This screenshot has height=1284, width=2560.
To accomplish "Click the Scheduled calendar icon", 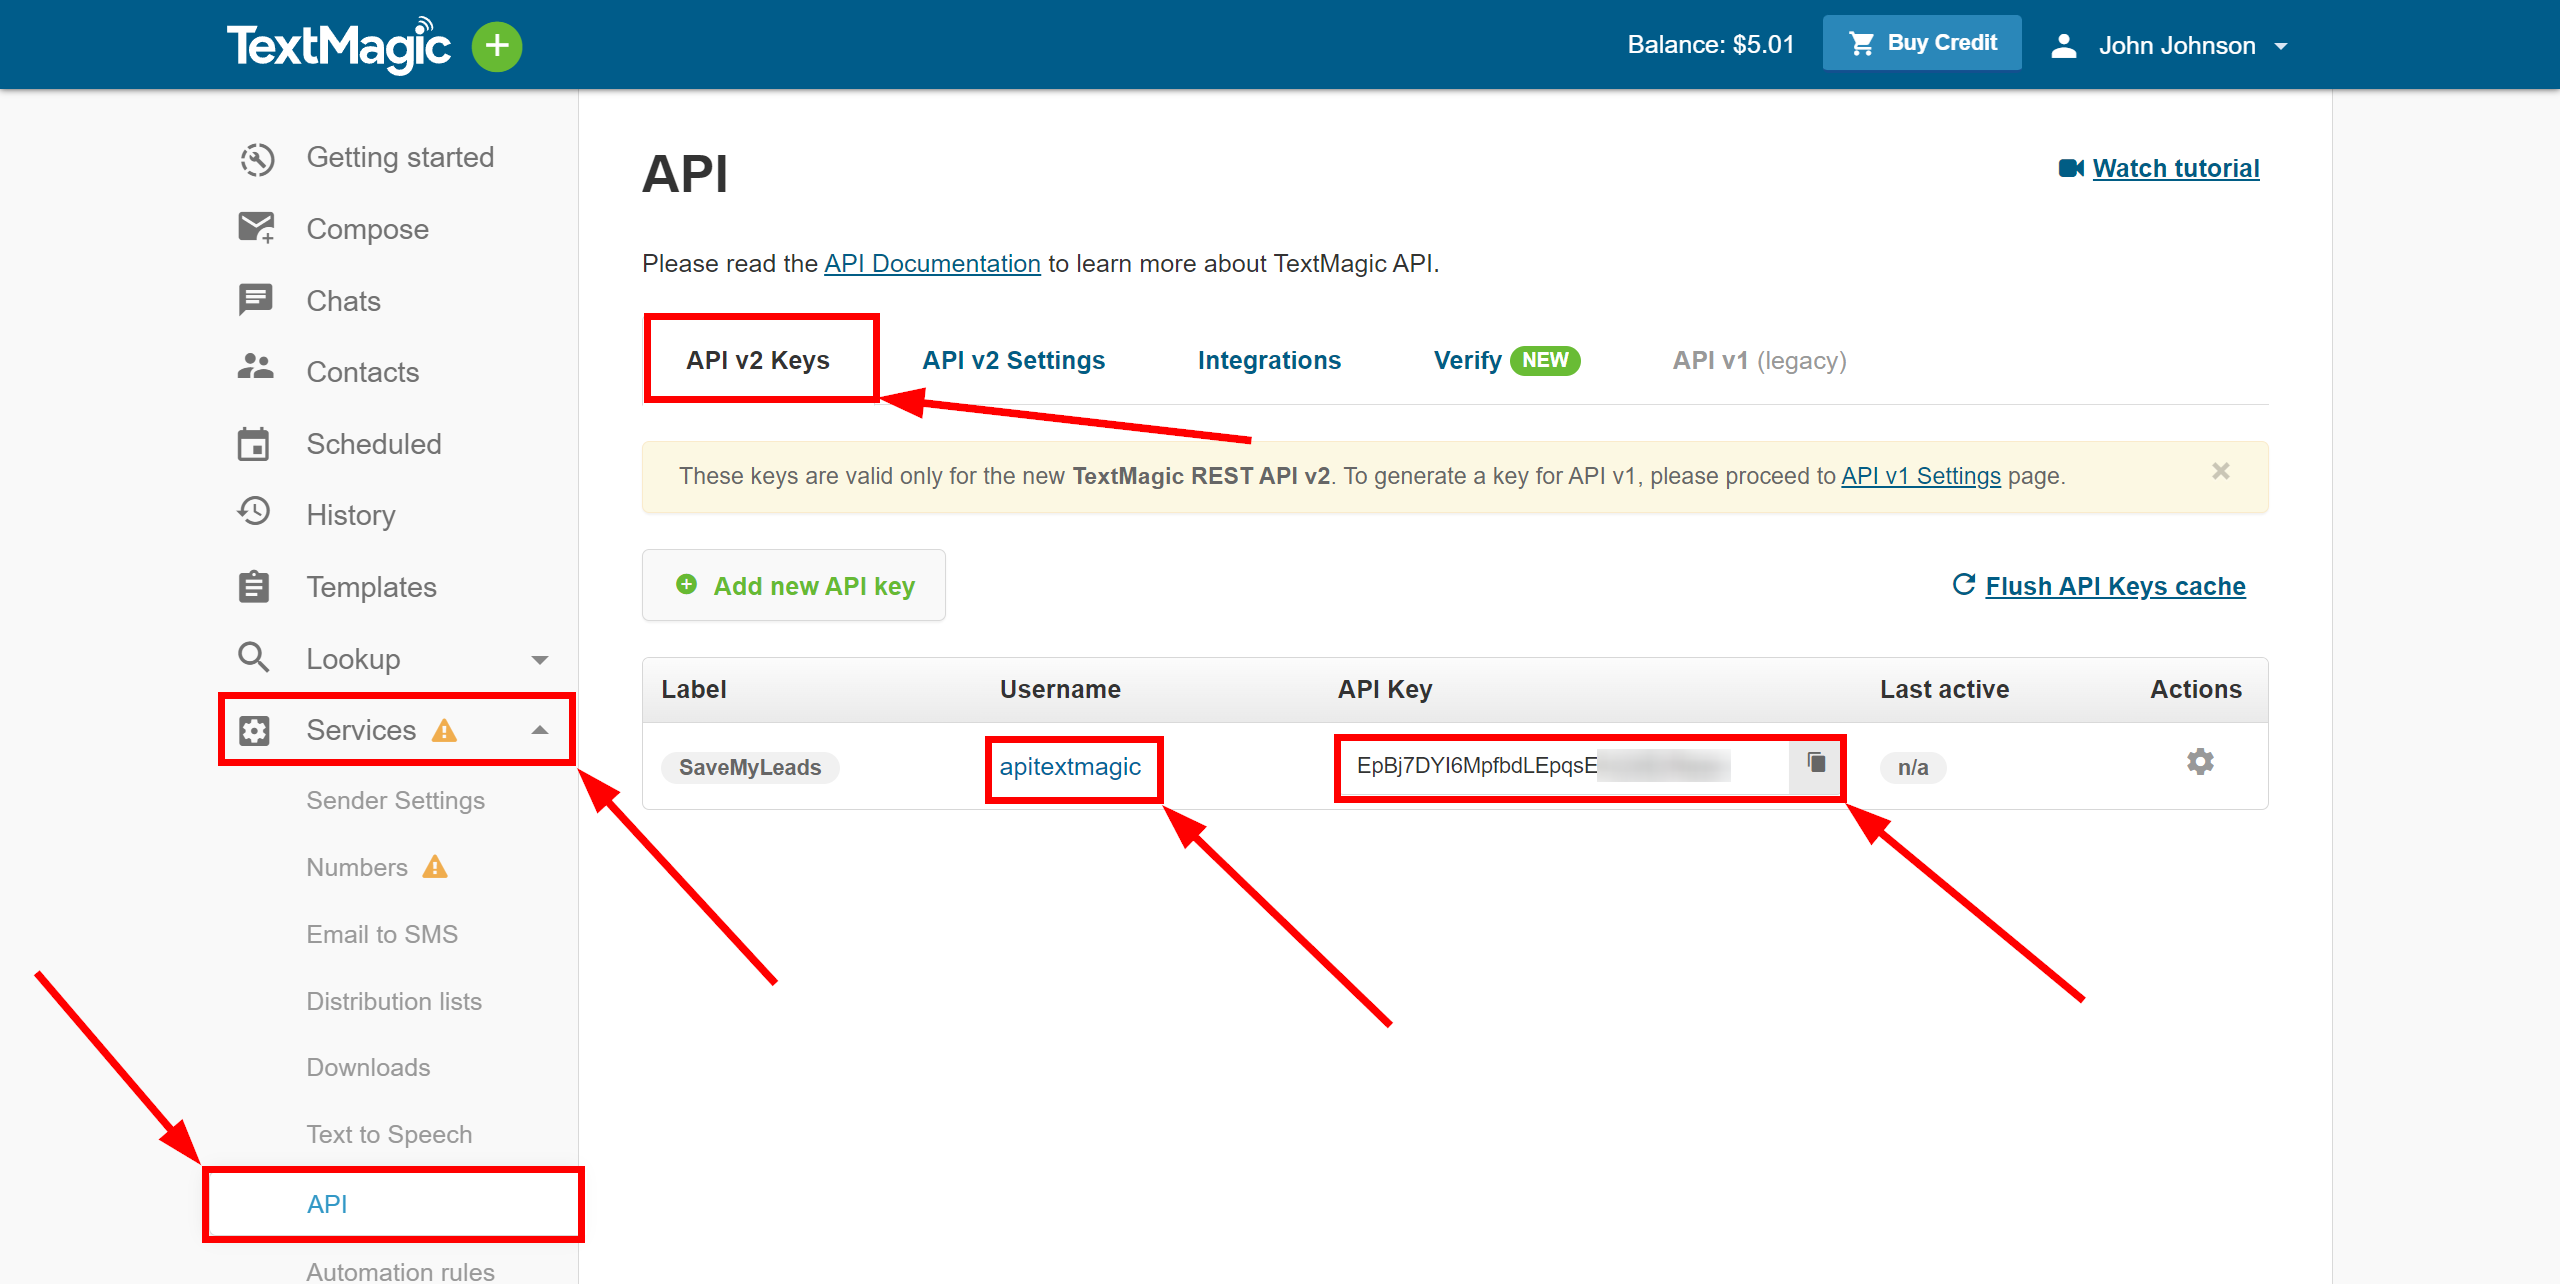I will coord(254,444).
